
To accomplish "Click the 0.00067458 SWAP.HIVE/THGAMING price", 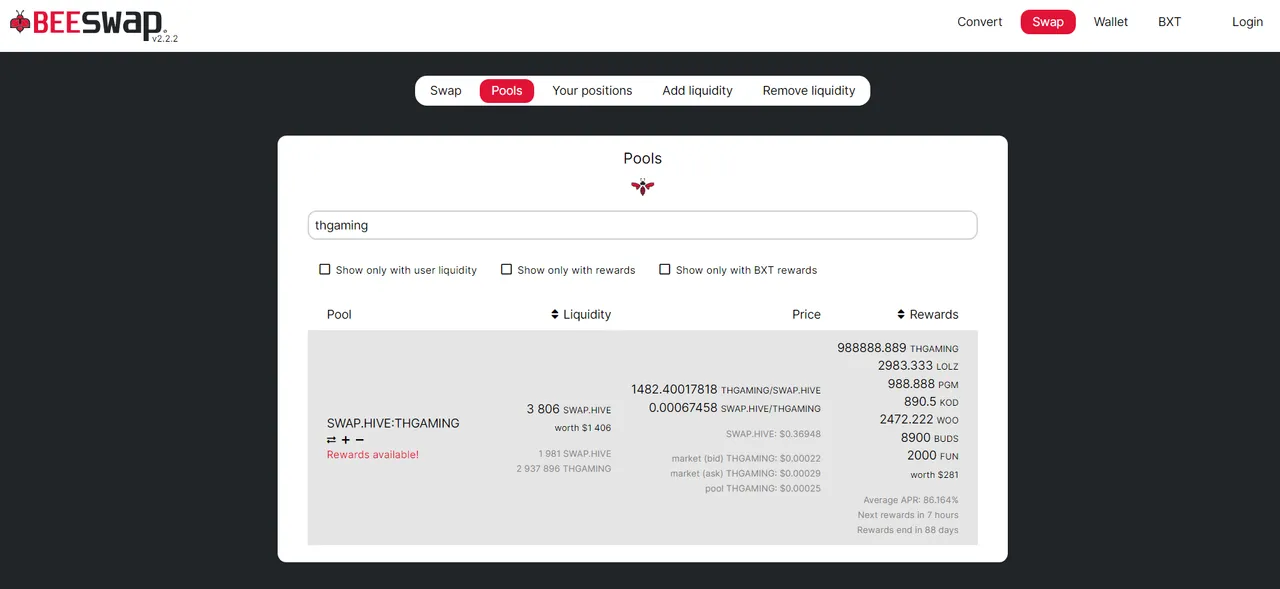I will click(x=735, y=408).
